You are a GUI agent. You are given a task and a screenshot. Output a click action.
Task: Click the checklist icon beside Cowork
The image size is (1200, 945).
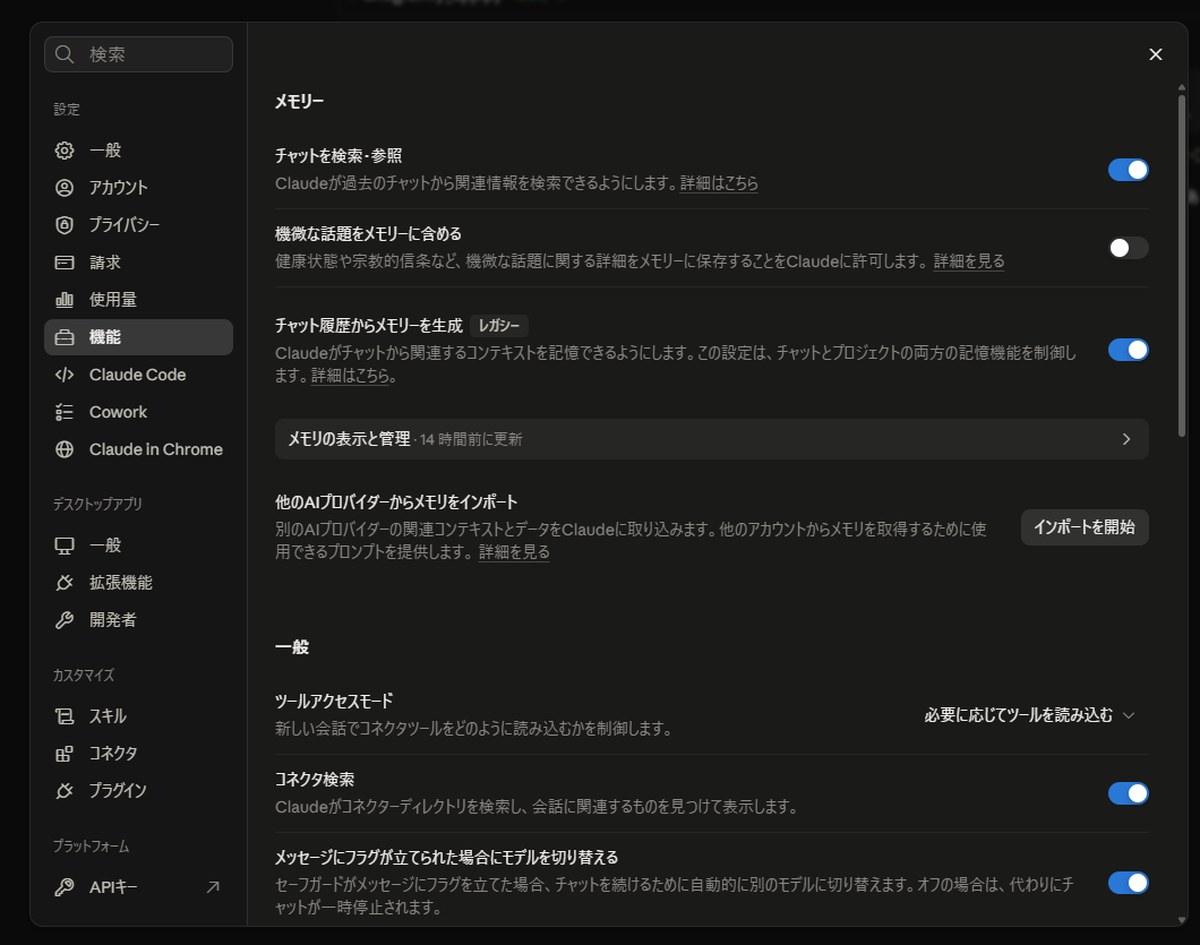(x=65, y=412)
